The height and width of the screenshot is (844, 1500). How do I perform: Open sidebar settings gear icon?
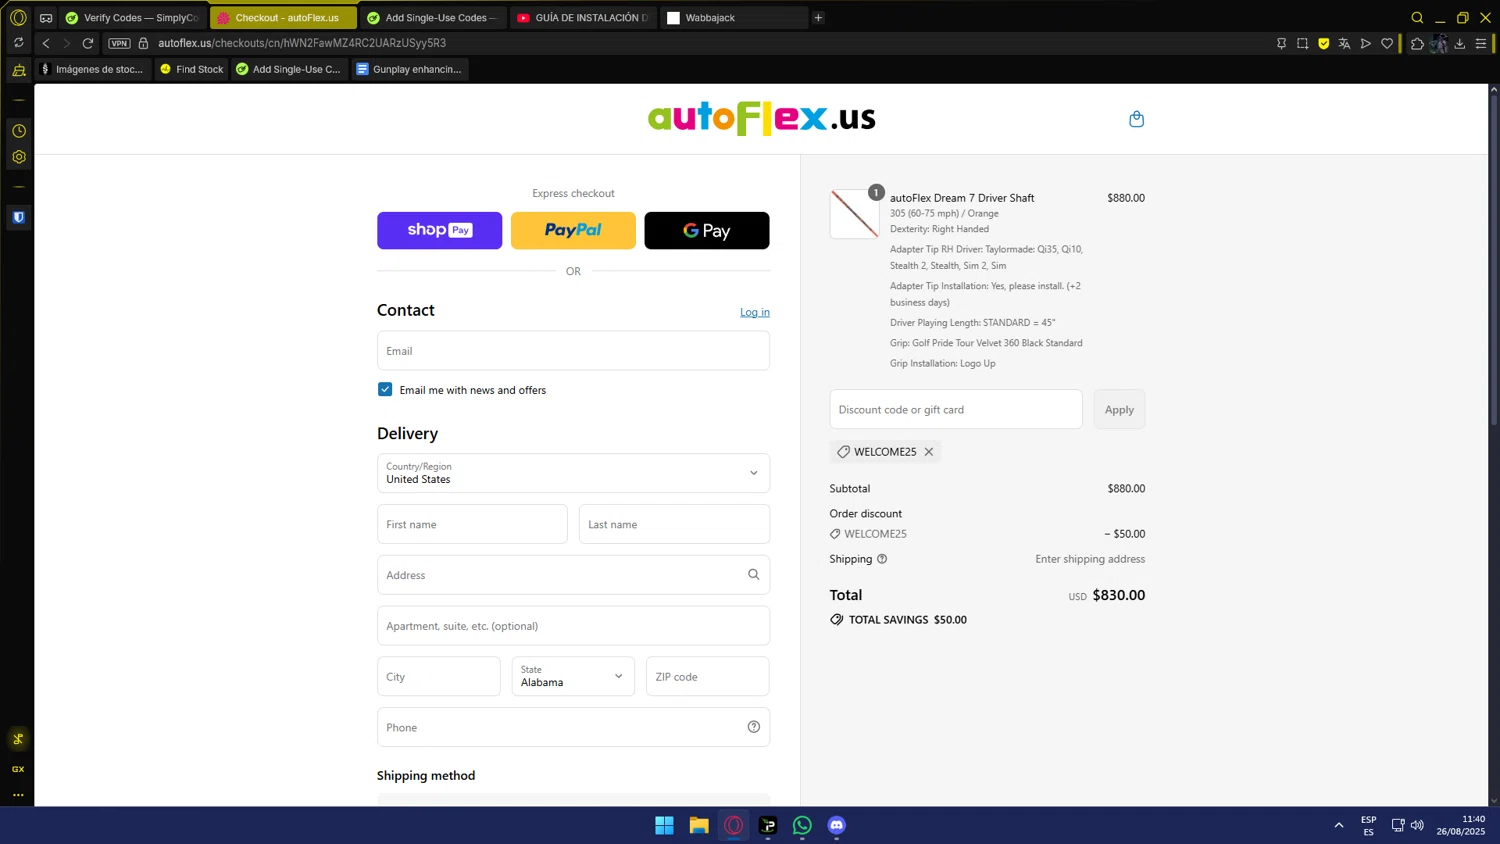point(18,157)
